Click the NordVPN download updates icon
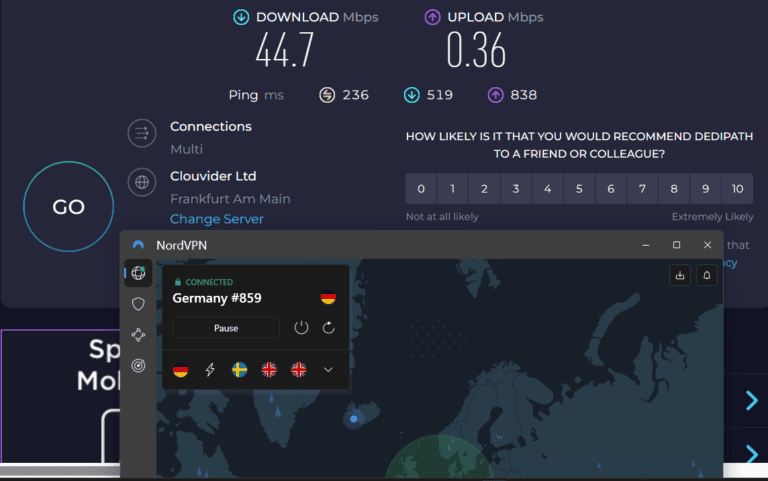 [680, 275]
